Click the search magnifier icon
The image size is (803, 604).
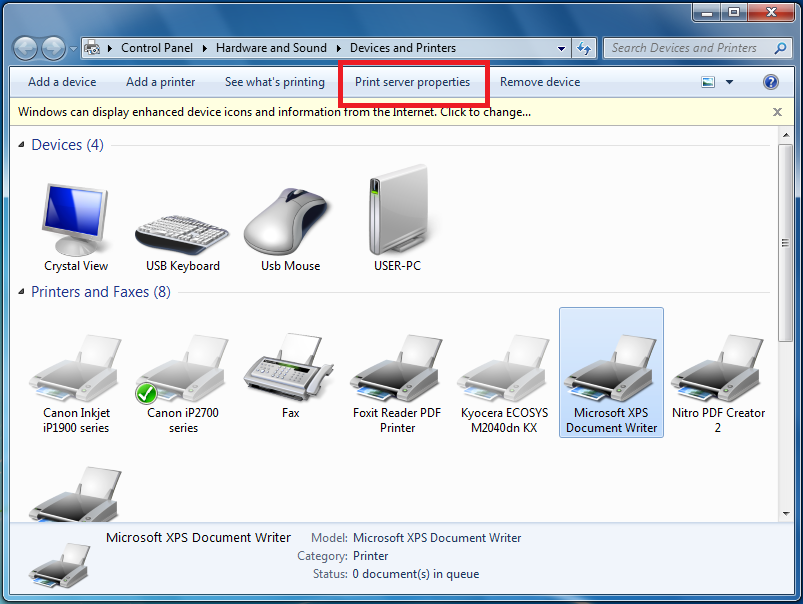tap(780, 48)
